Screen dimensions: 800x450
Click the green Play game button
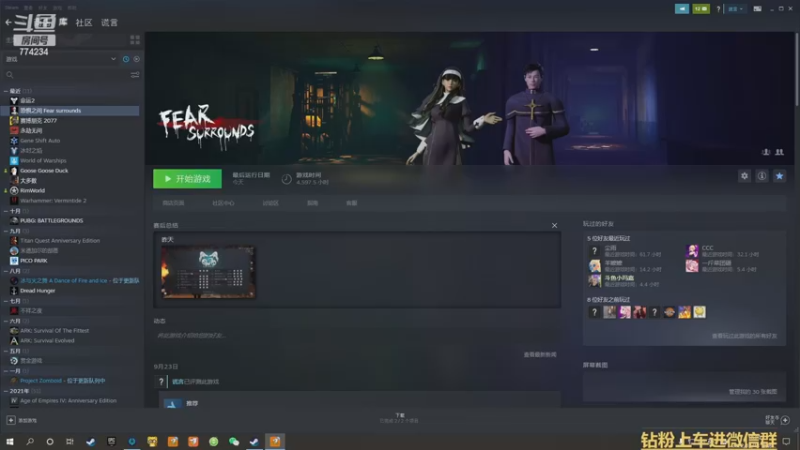point(187,179)
